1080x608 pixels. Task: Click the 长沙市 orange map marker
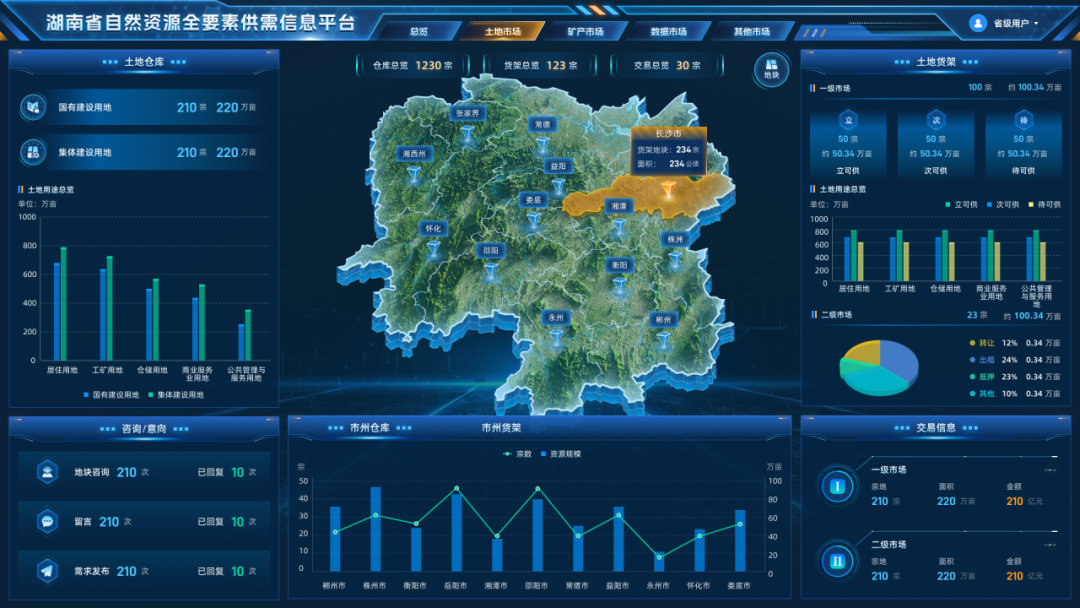point(667,189)
